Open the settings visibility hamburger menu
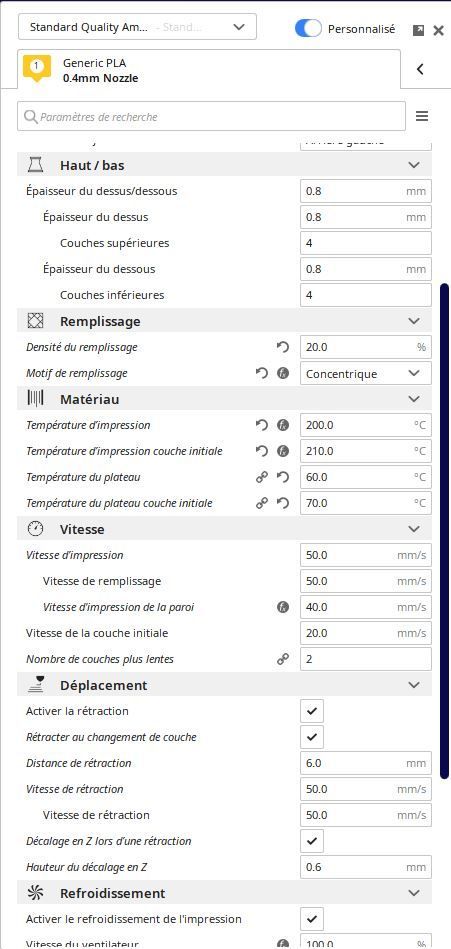This screenshot has width=451, height=949. (422, 117)
